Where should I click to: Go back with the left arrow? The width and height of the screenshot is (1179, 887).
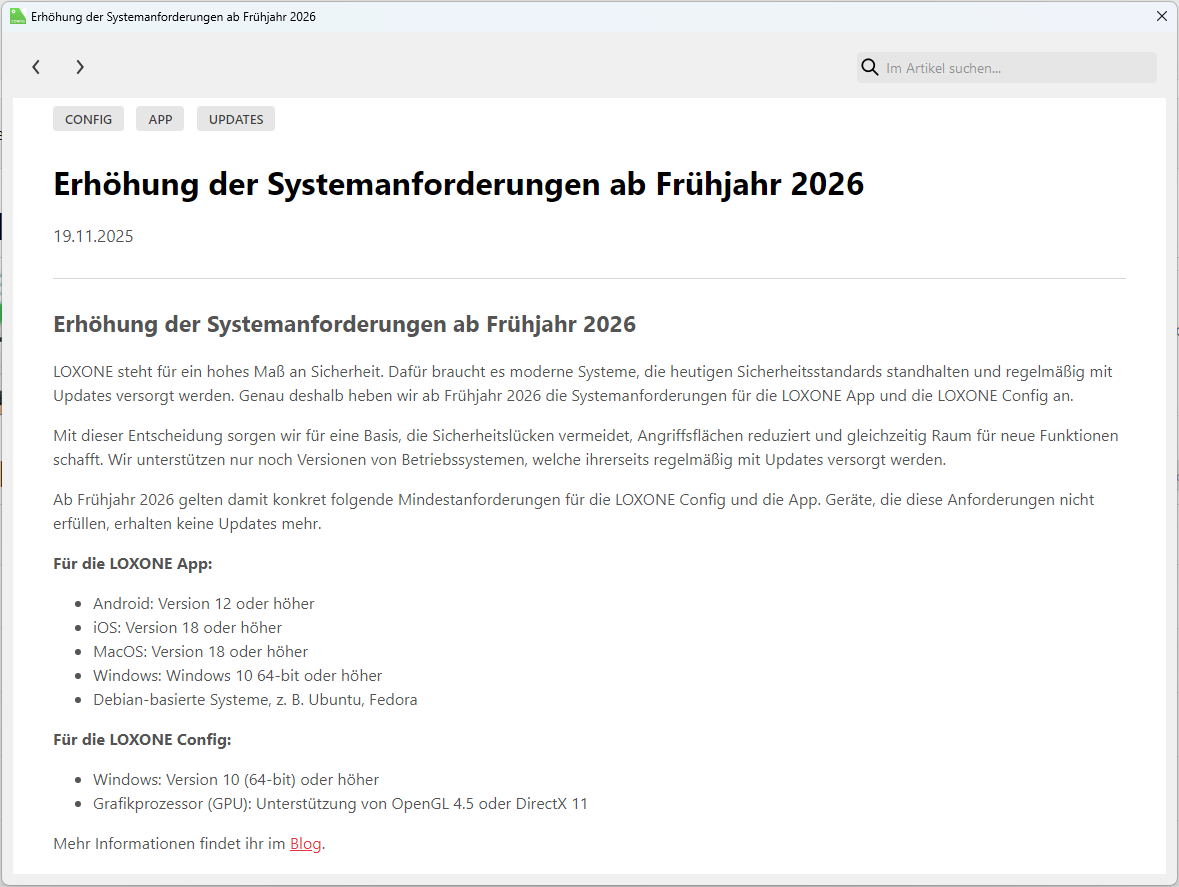[36, 67]
